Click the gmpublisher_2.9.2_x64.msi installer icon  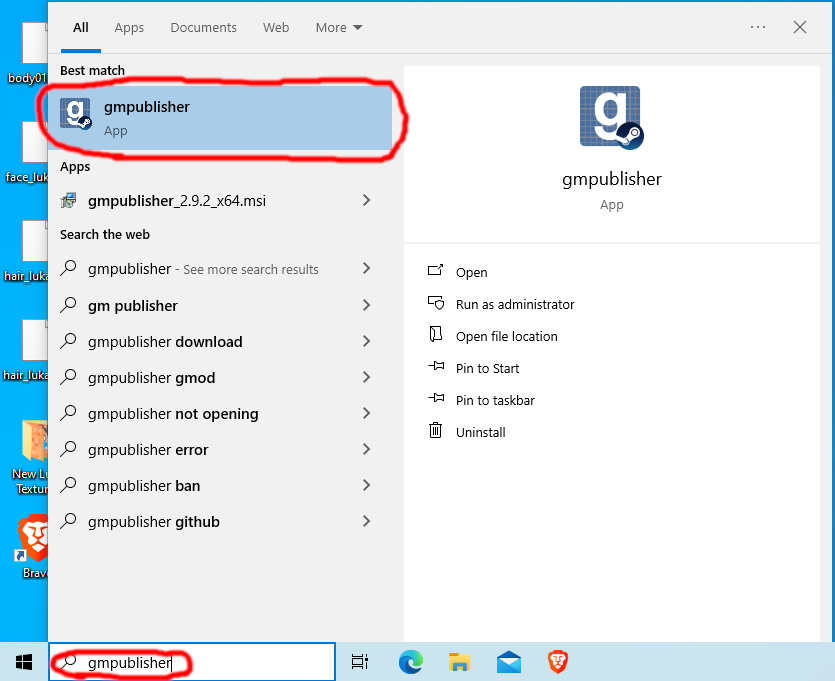pyautogui.click(x=69, y=201)
